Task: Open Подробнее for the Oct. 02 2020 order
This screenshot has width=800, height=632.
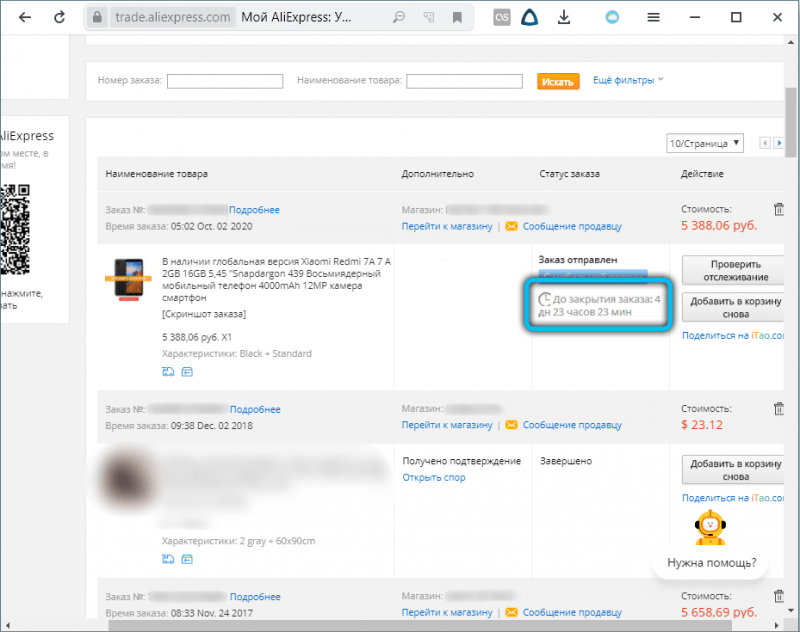Action: click(x=254, y=210)
